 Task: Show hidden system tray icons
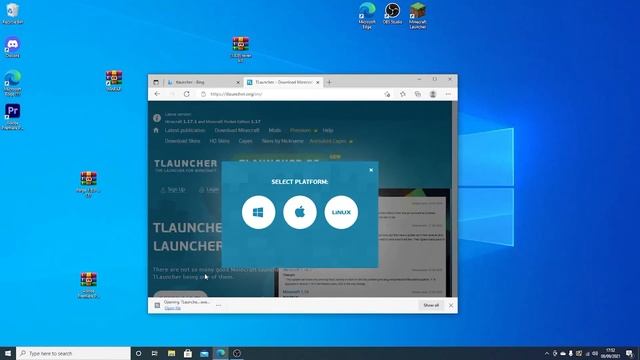(547, 353)
